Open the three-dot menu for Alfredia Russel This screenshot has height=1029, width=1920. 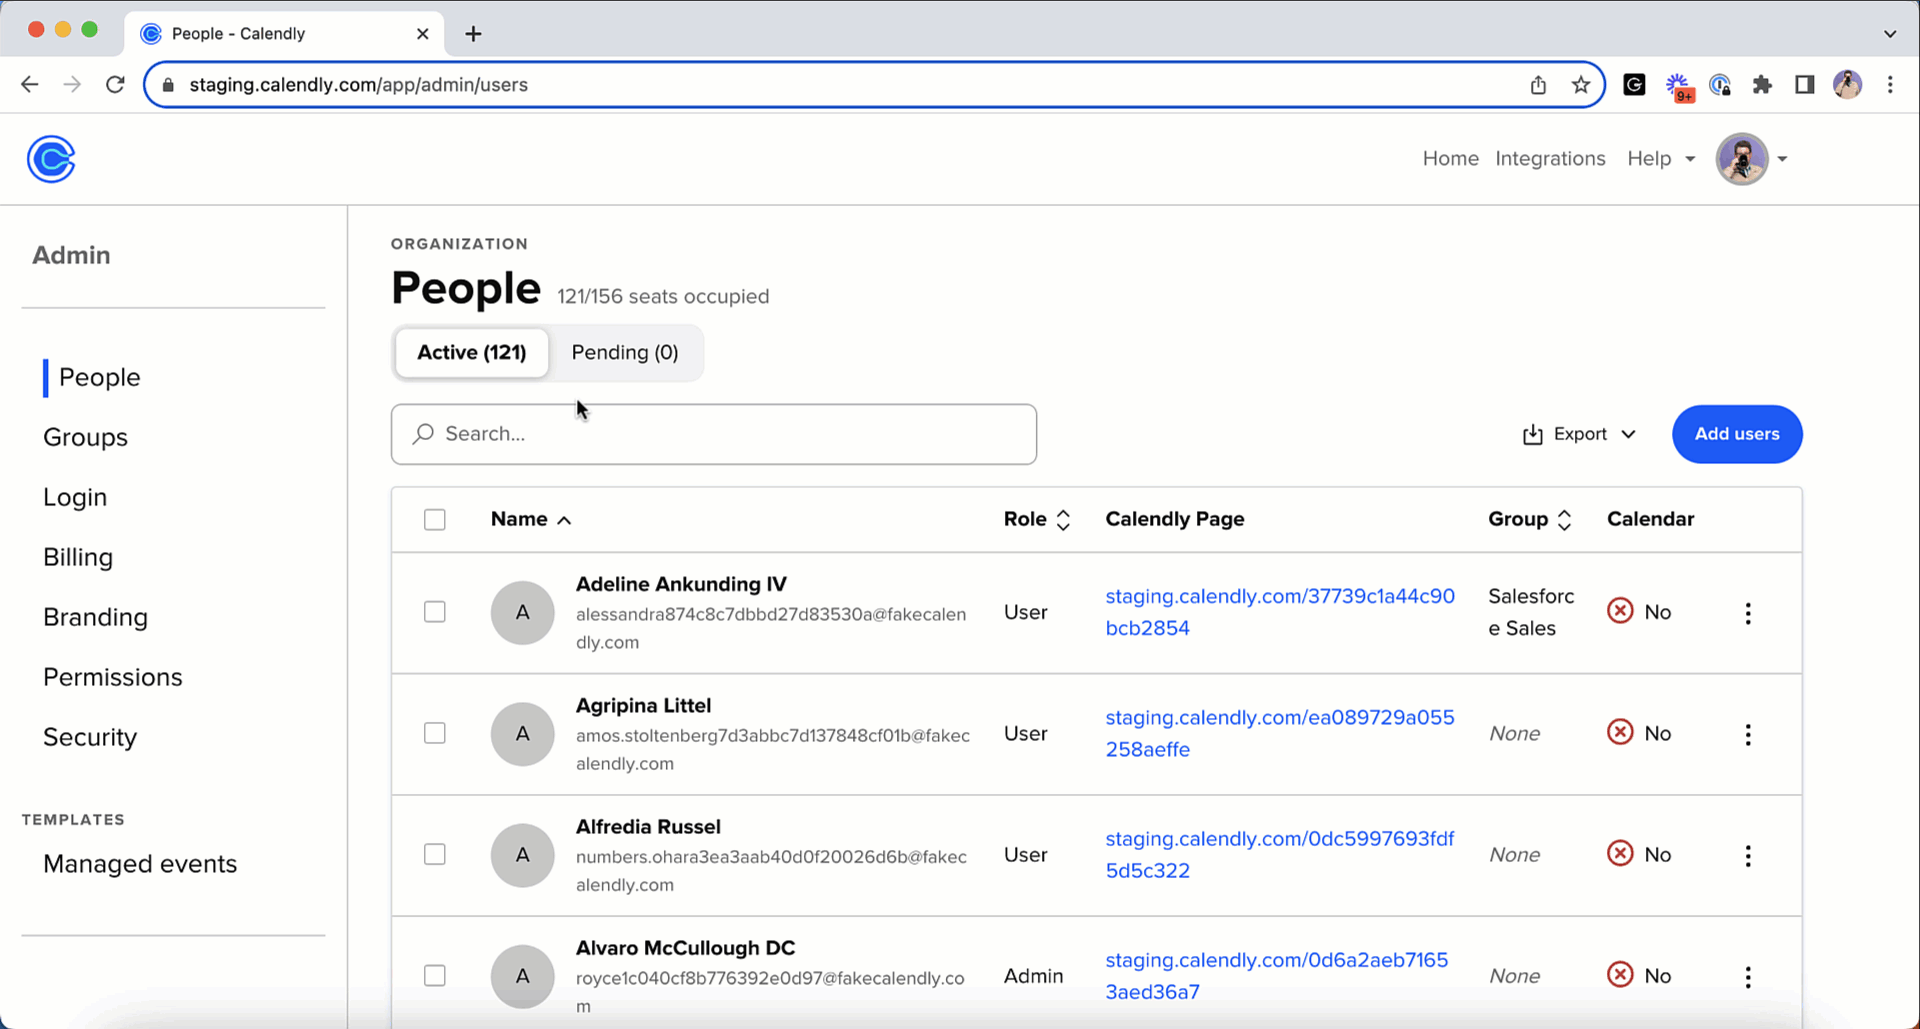click(x=1747, y=856)
